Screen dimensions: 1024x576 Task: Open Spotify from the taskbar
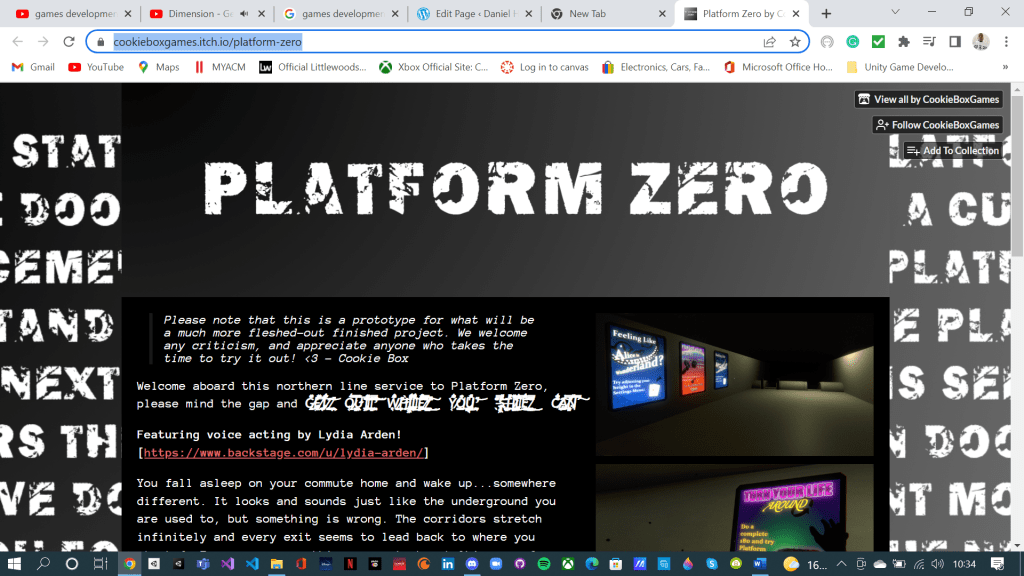pyautogui.click(x=544, y=564)
